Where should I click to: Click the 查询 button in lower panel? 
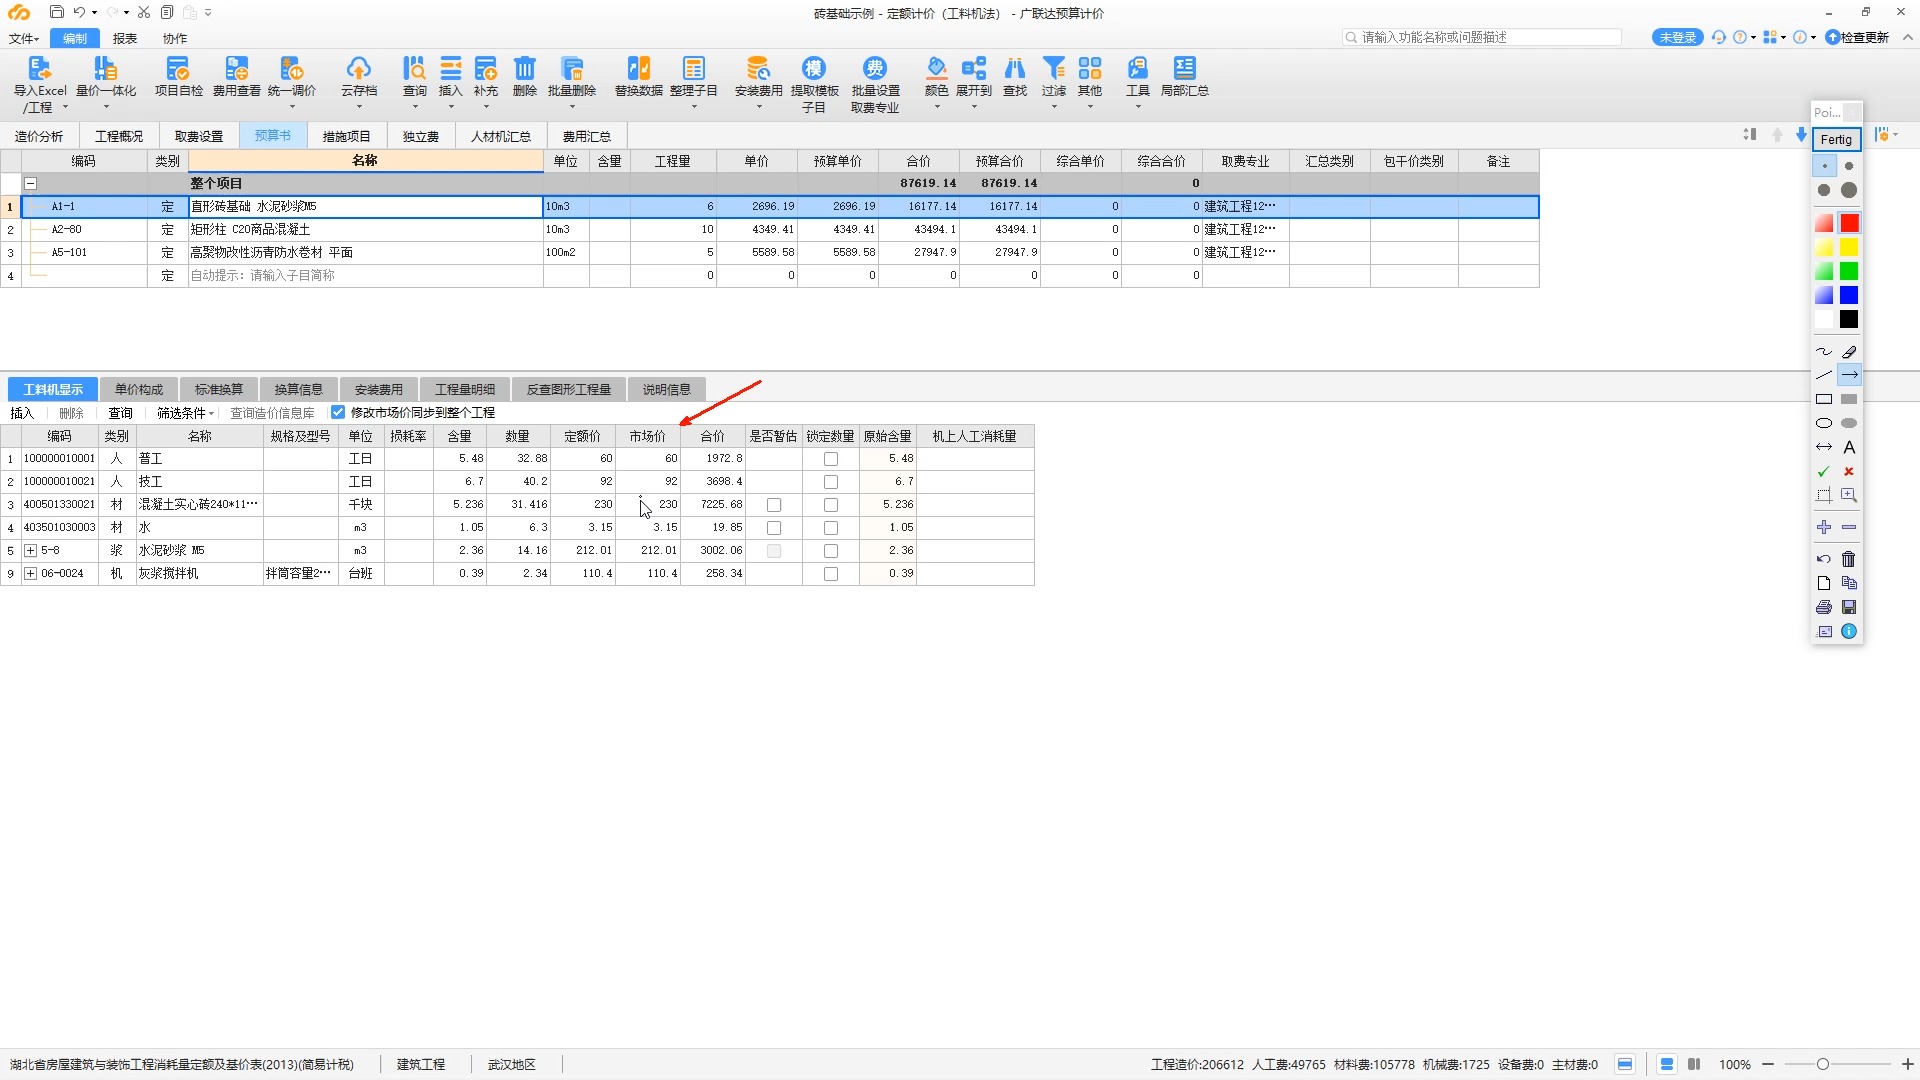120,413
